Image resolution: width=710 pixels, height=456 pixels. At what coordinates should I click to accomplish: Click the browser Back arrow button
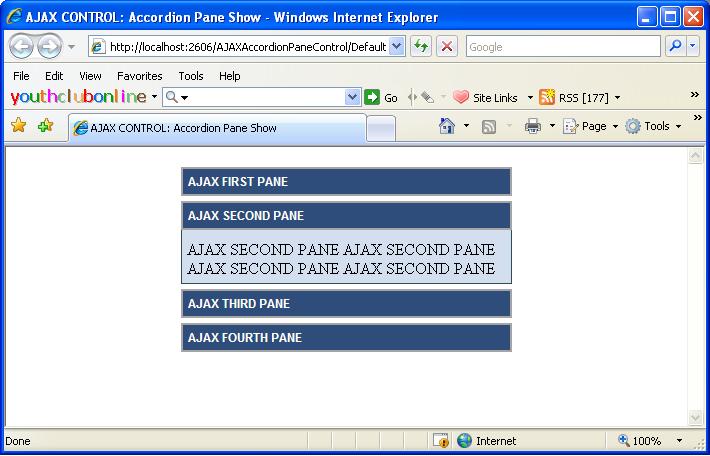coord(20,46)
